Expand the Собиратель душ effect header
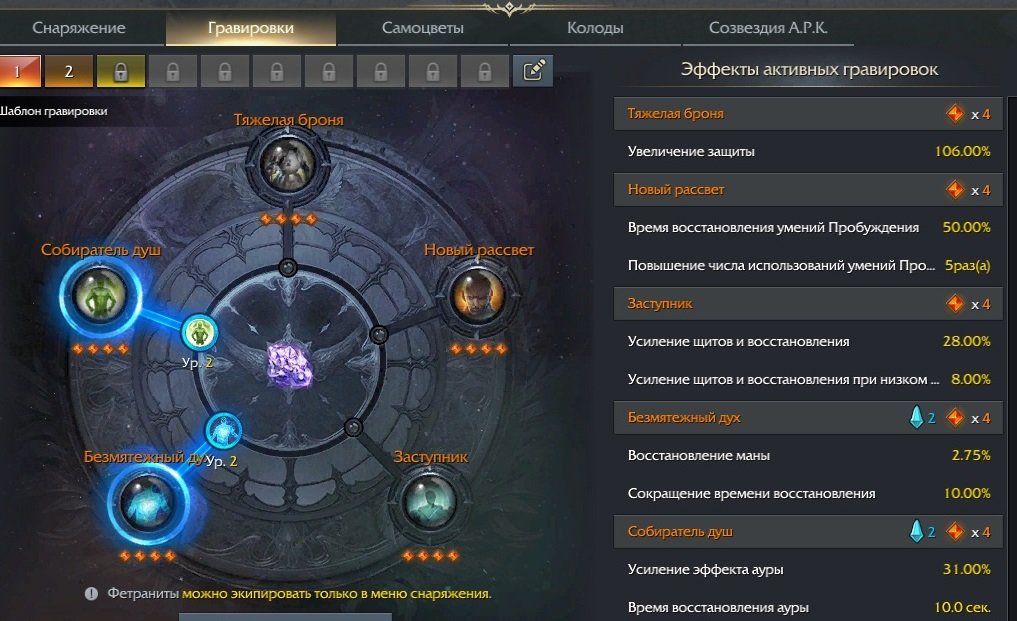 coord(808,531)
